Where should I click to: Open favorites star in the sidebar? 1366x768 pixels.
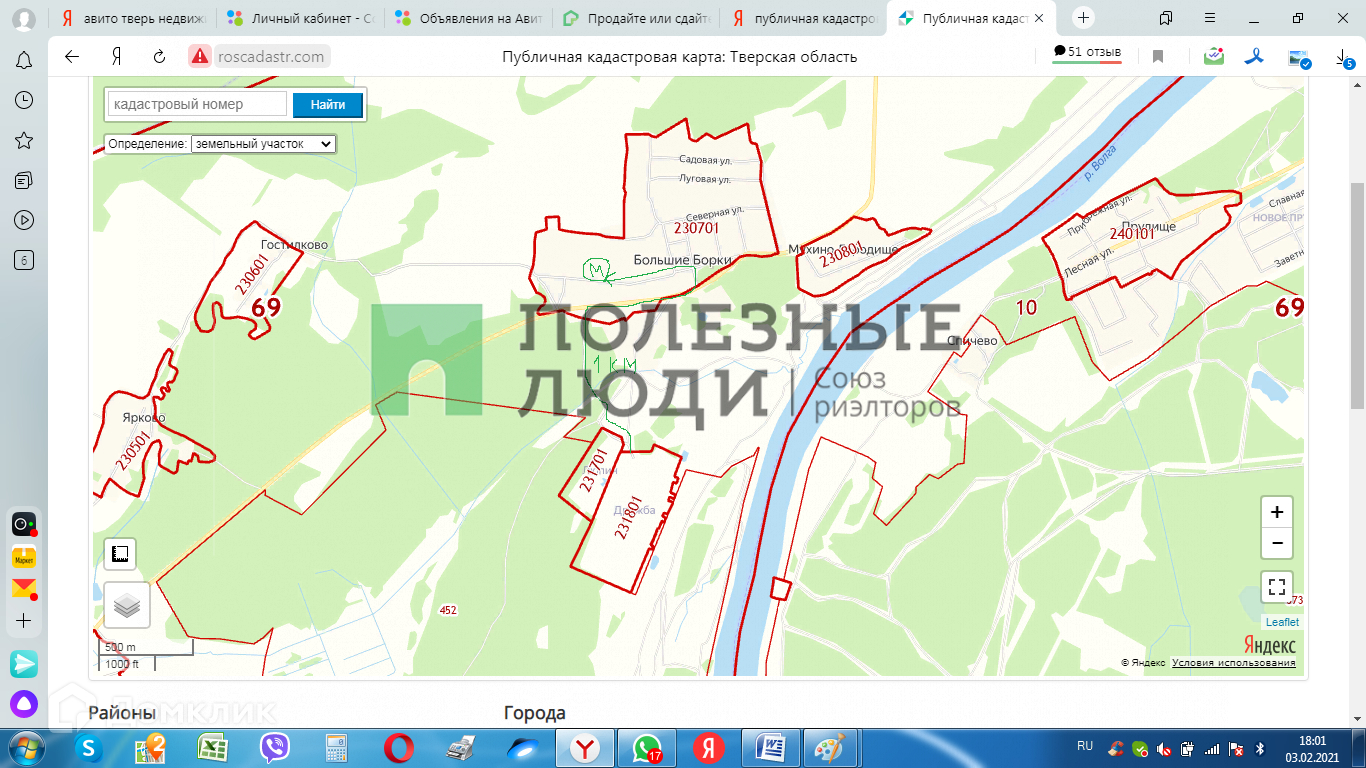click(24, 140)
